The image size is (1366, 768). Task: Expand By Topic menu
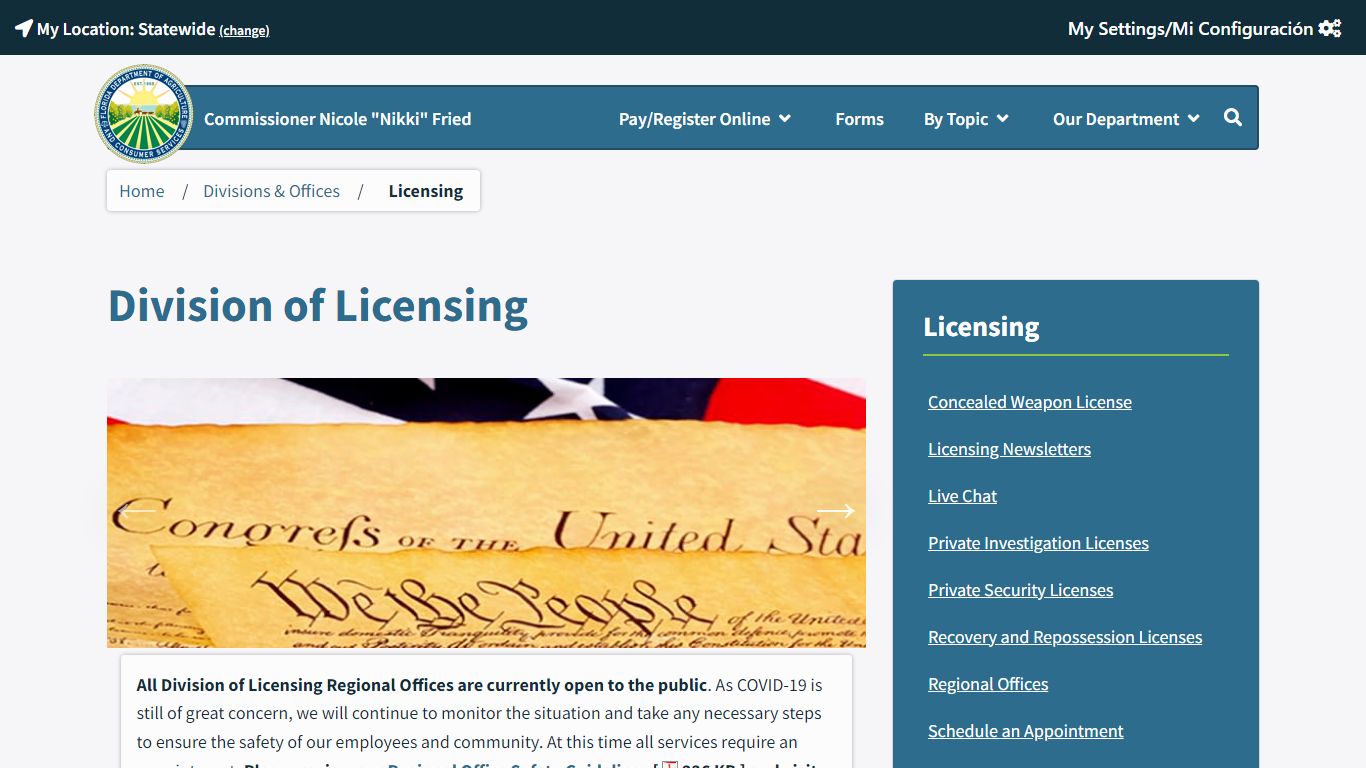(x=966, y=119)
